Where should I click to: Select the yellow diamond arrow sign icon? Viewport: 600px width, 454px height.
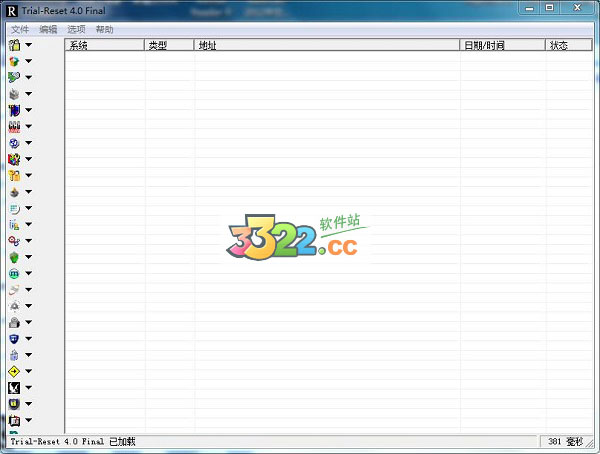tap(14, 371)
